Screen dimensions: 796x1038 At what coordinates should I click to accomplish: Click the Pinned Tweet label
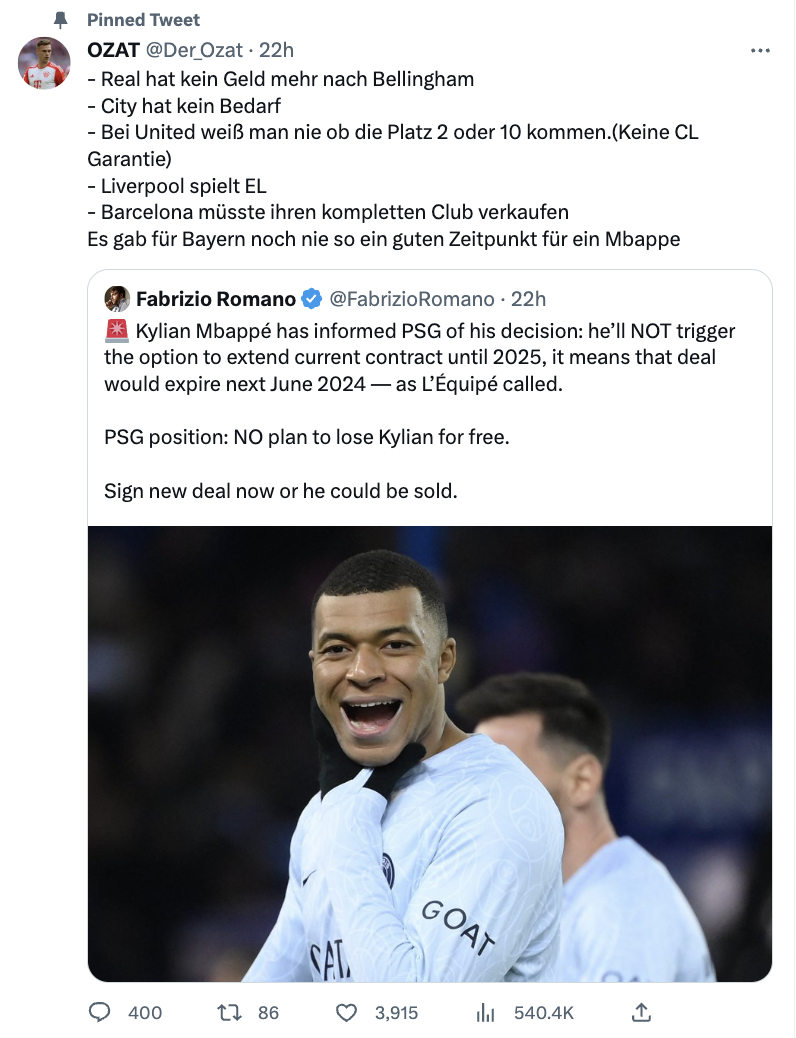(143, 20)
